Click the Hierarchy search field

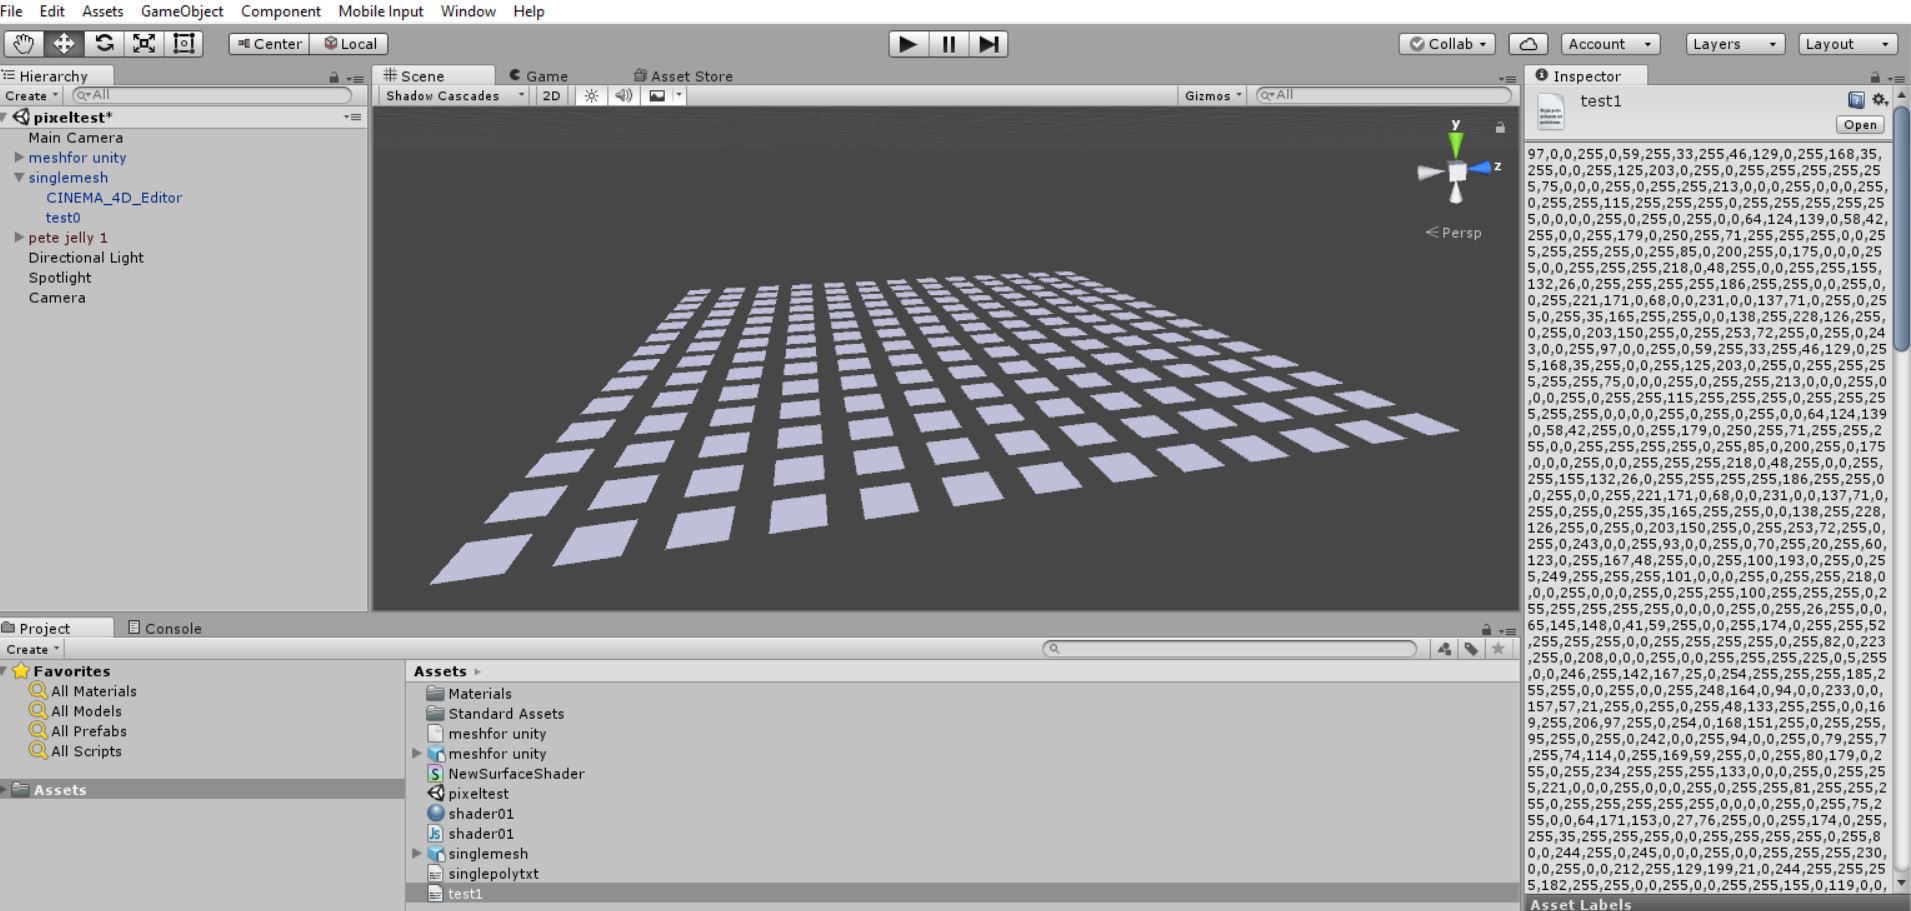click(x=213, y=95)
